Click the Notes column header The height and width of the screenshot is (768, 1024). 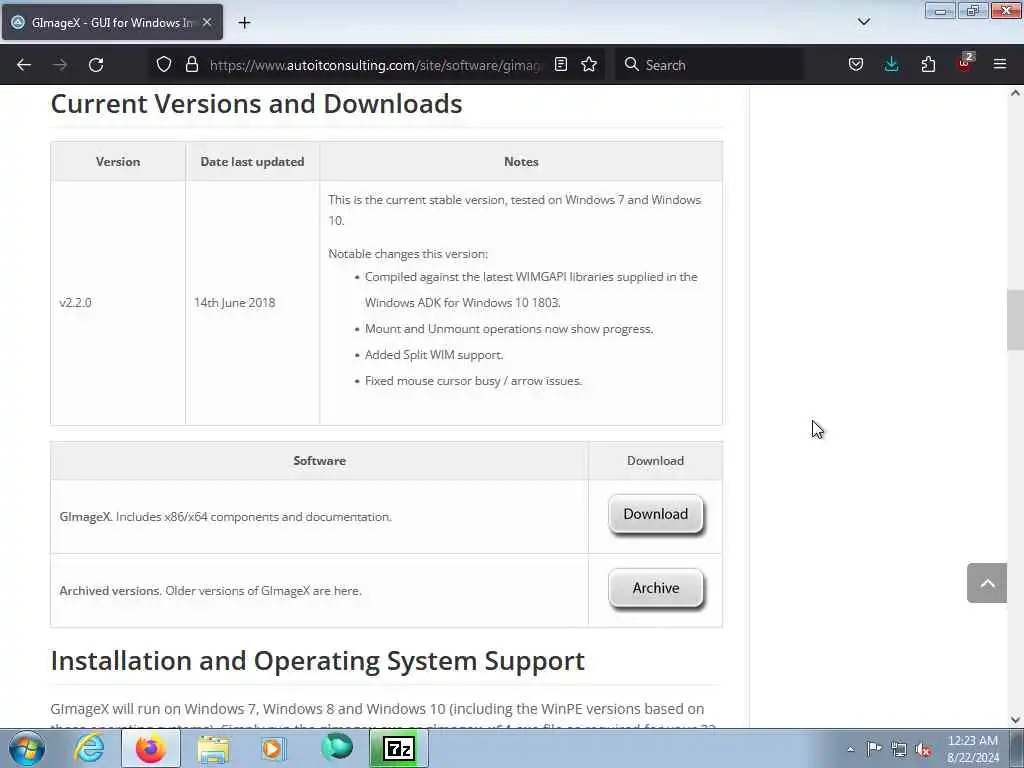[x=521, y=161]
